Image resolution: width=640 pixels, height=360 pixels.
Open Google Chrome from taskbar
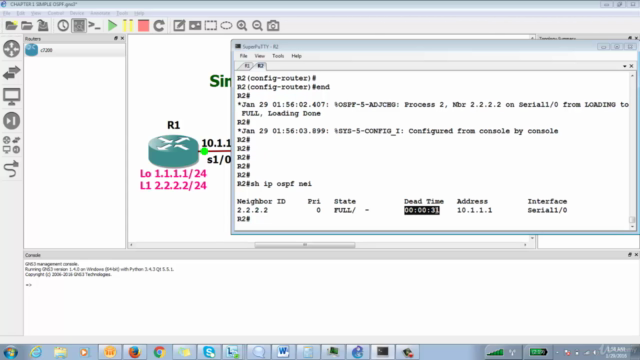(x=159, y=352)
